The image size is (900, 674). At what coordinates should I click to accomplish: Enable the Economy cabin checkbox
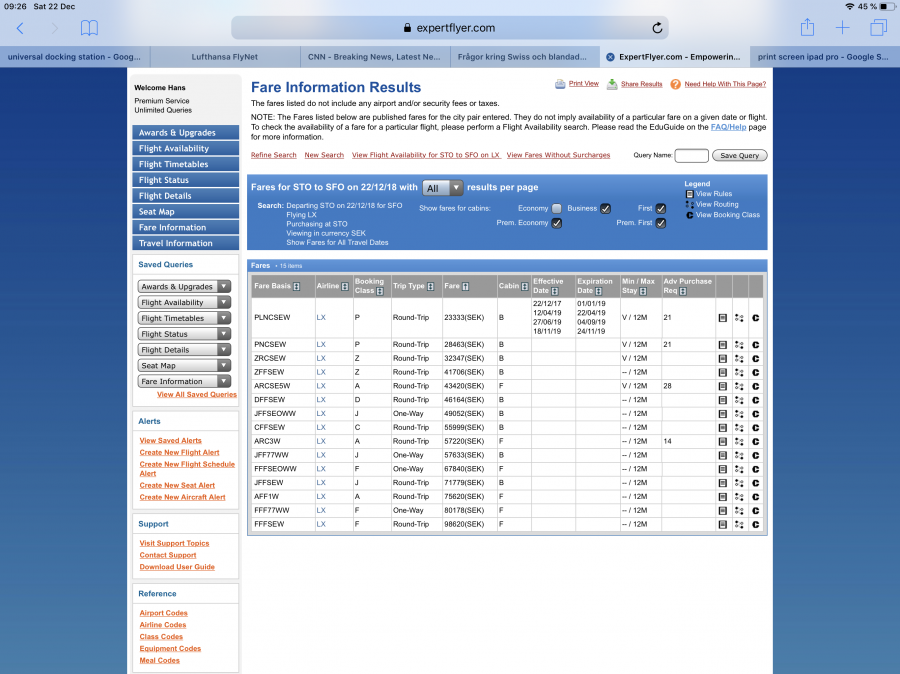(557, 208)
